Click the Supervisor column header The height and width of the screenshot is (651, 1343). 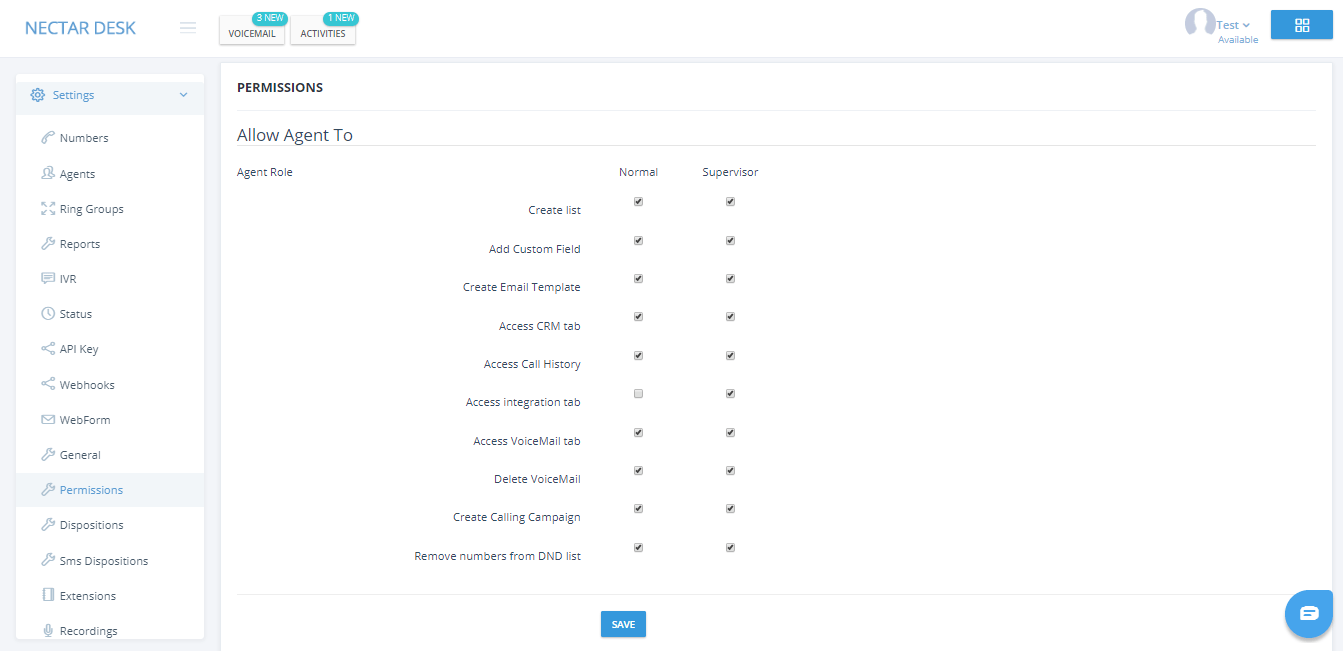(x=730, y=172)
